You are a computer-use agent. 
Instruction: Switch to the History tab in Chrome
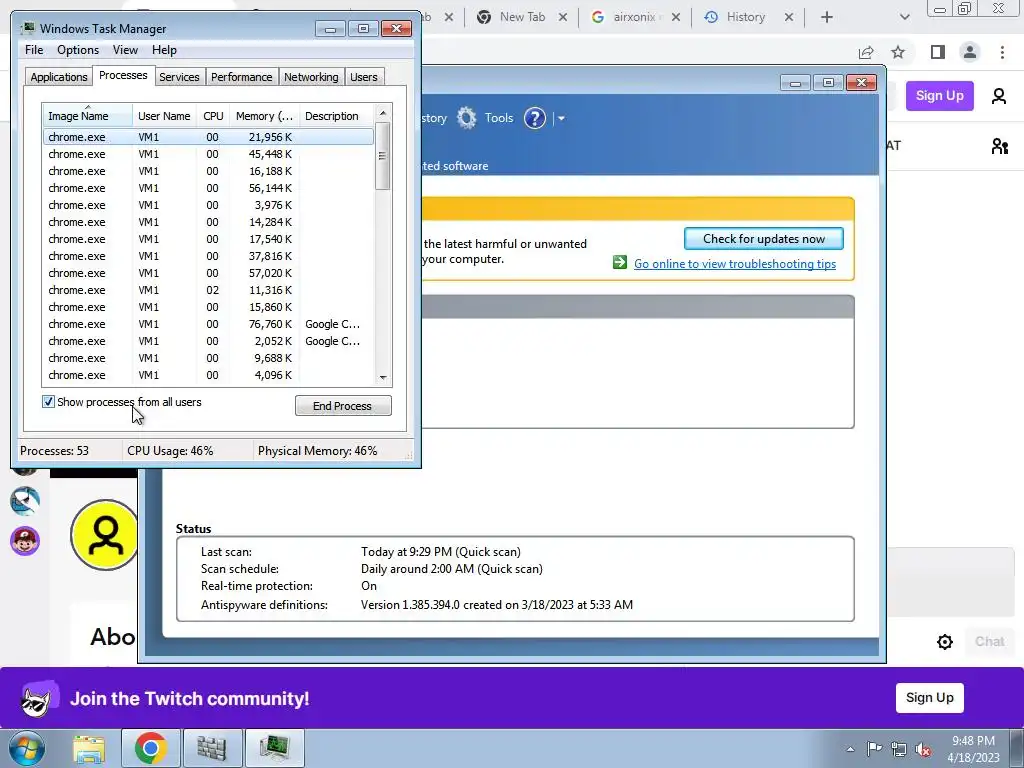click(x=744, y=17)
